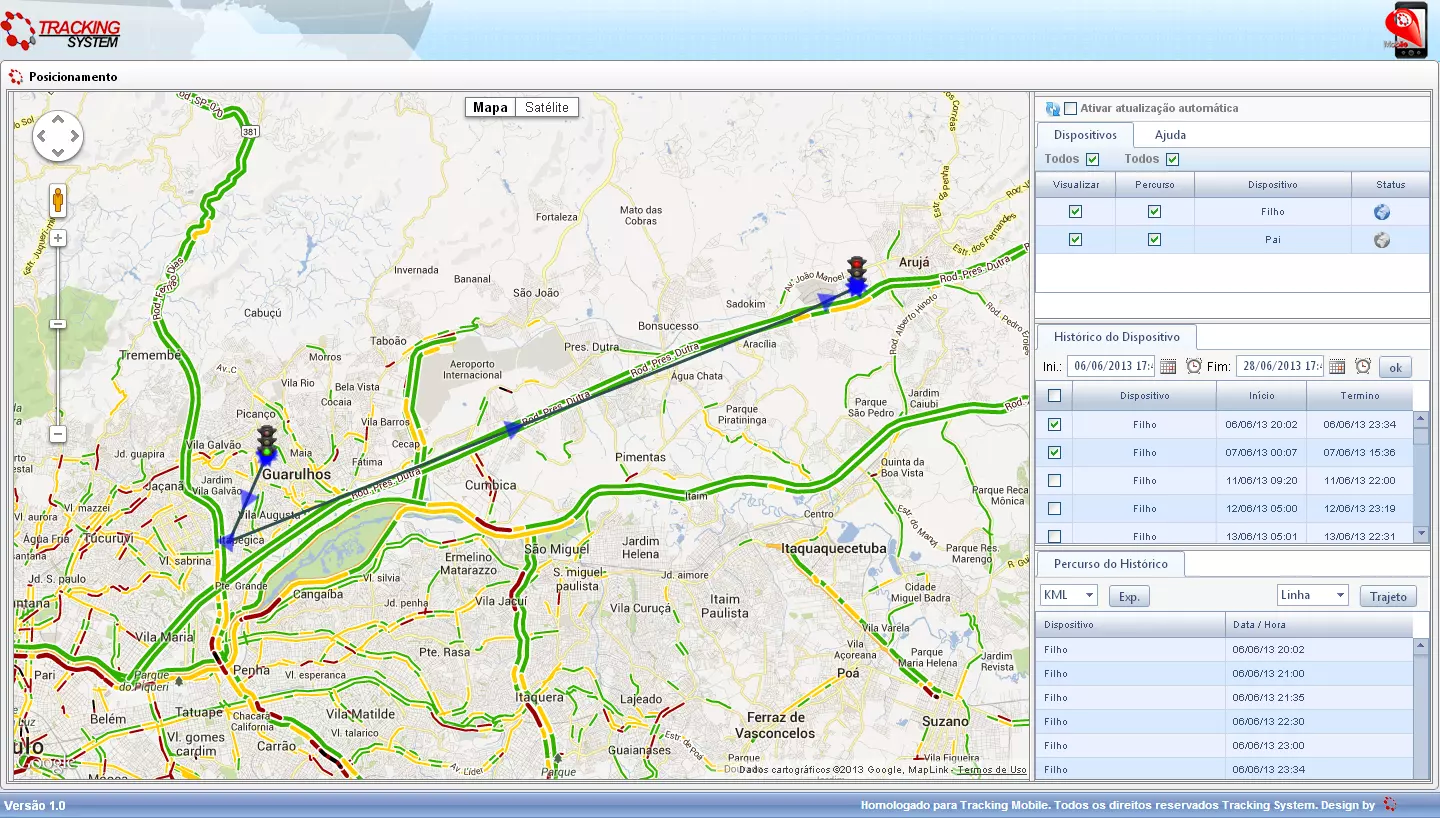Open the Linha route style dropdown
The height and width of the screenshot is (818, 1440).
click(x=1313, y=595)
